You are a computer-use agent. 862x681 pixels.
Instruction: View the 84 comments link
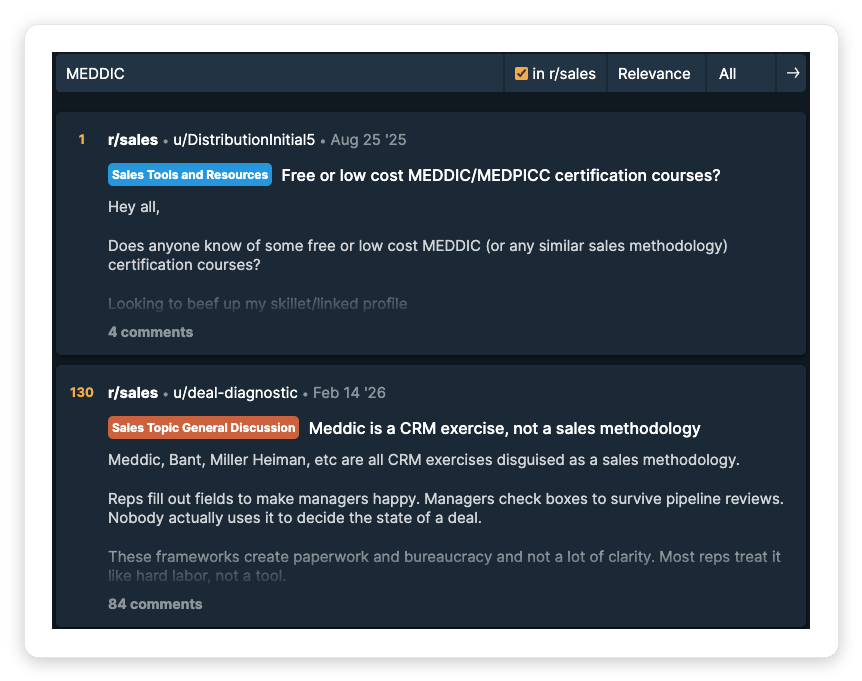[155, 604]
